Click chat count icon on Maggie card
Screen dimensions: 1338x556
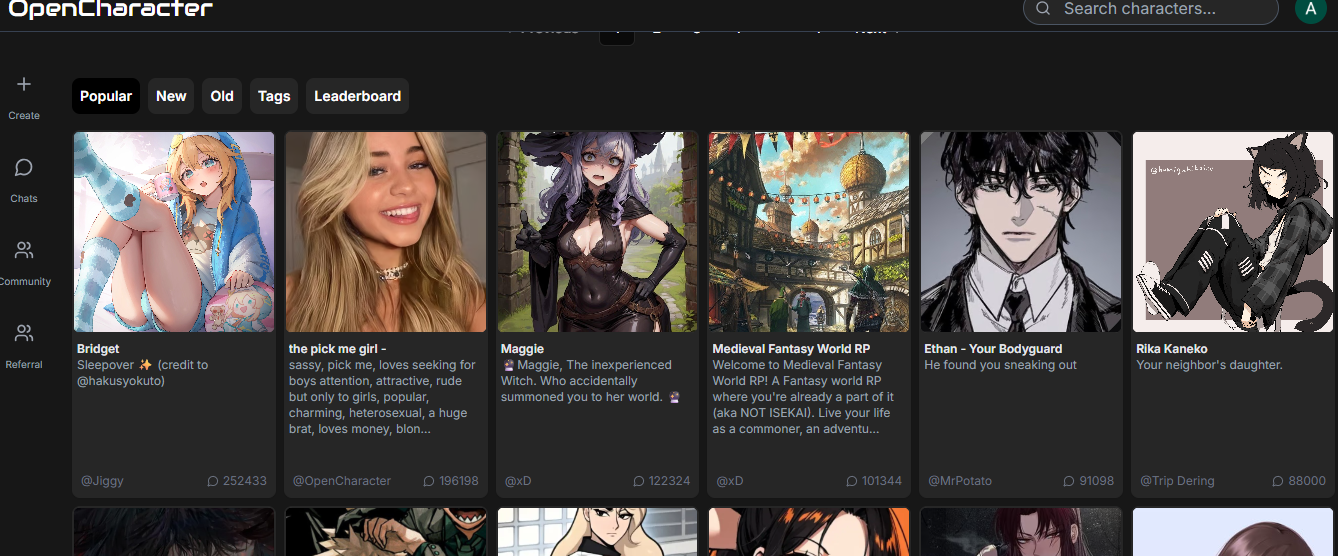click(x=639, y=481)
